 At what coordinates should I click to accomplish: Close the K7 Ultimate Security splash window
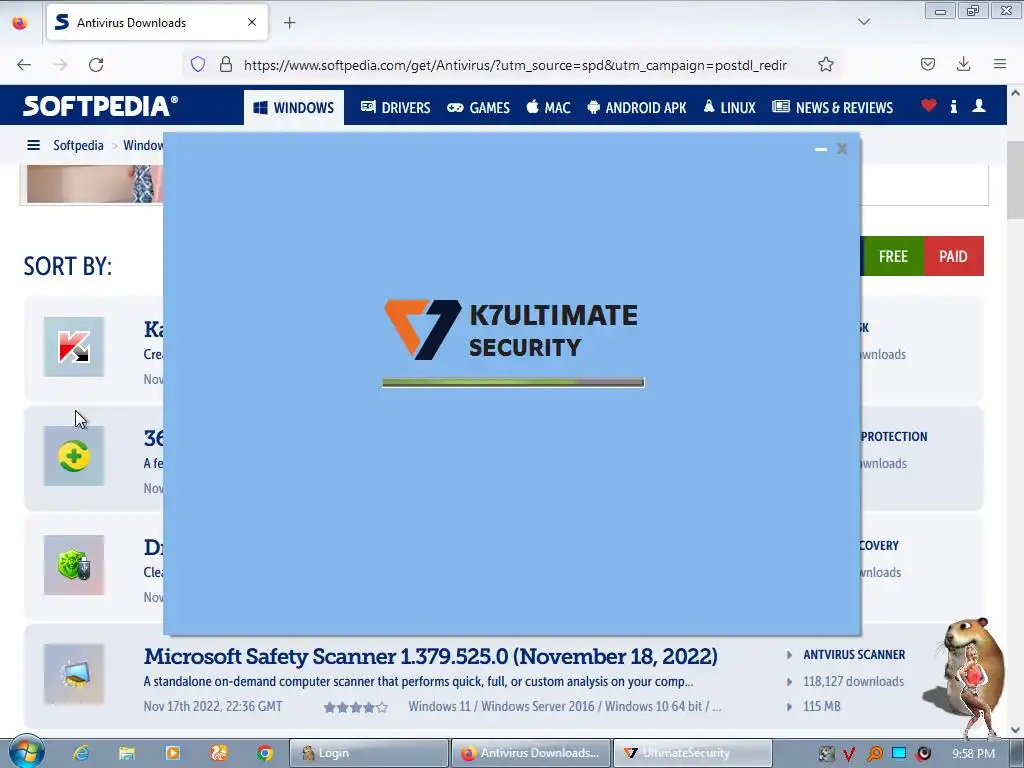(x=842, y=149)
